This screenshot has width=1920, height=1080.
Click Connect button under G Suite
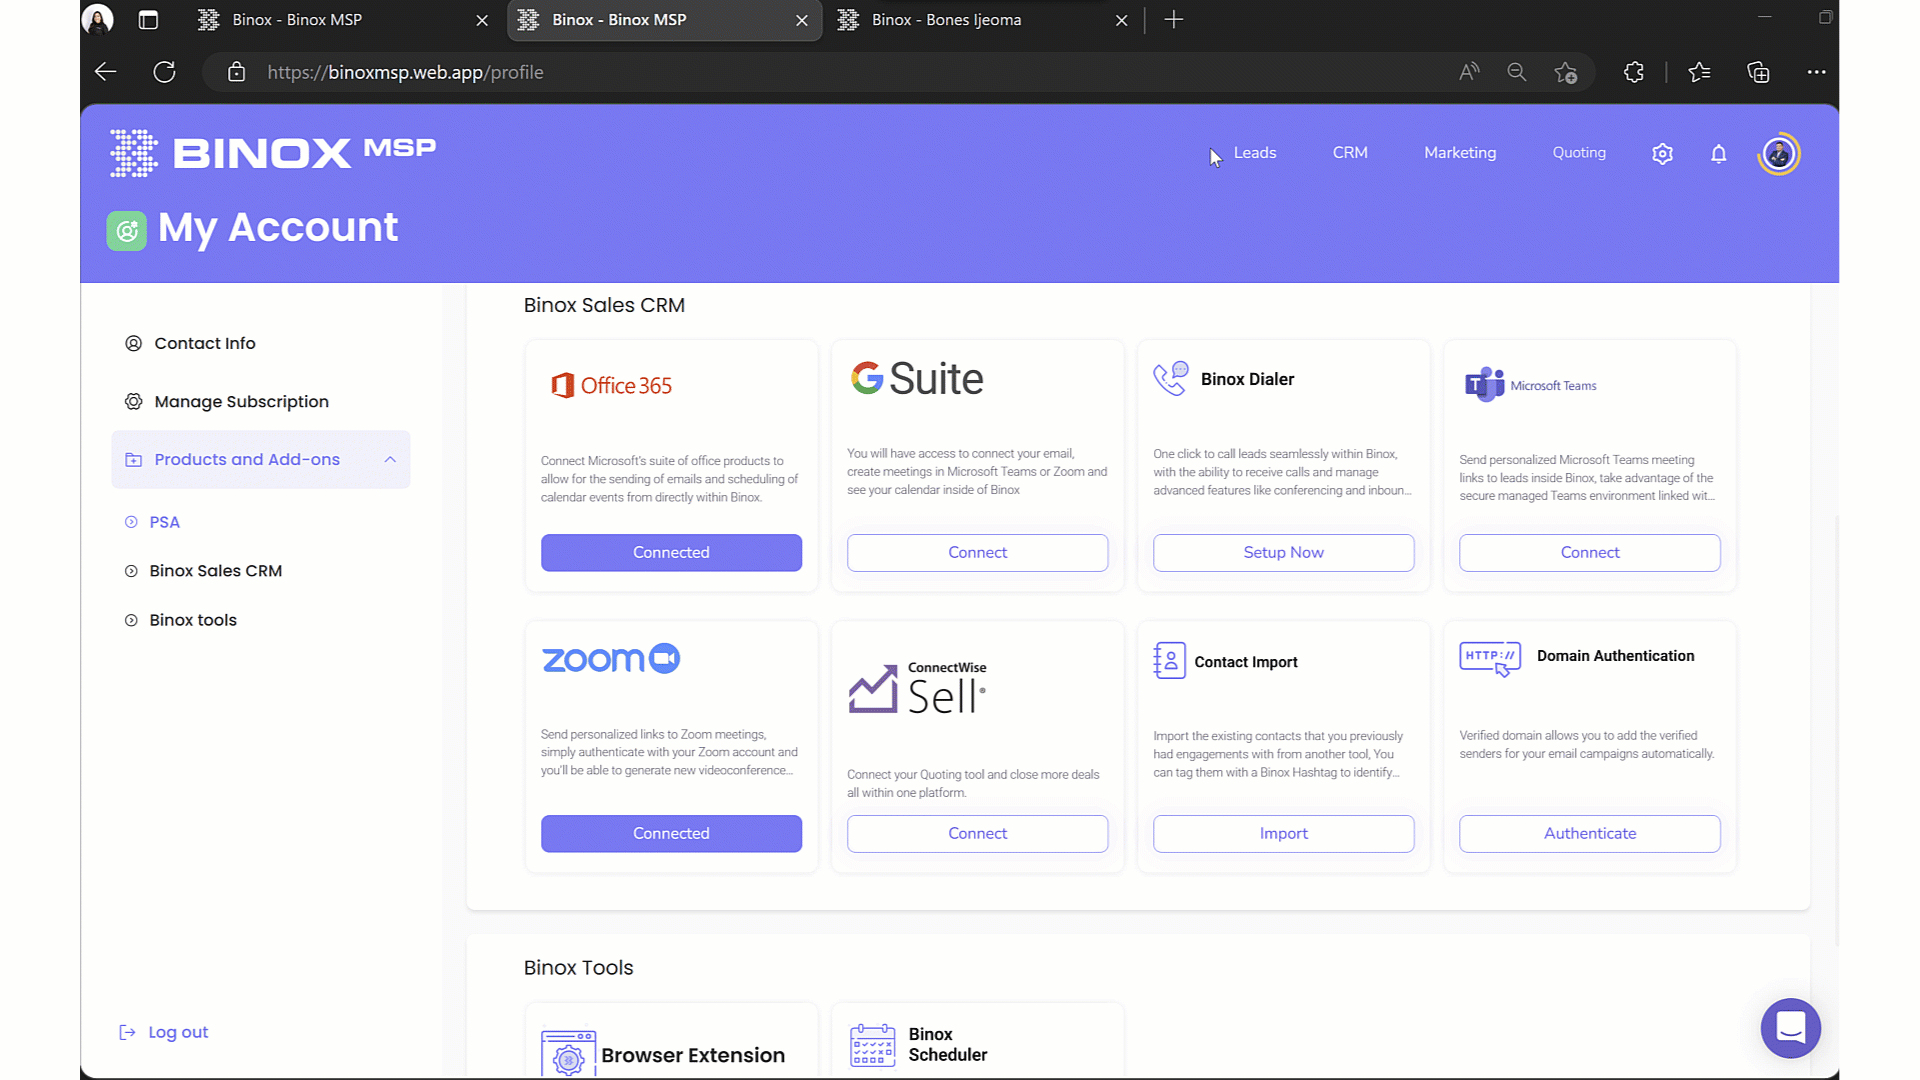click(977, 553)
